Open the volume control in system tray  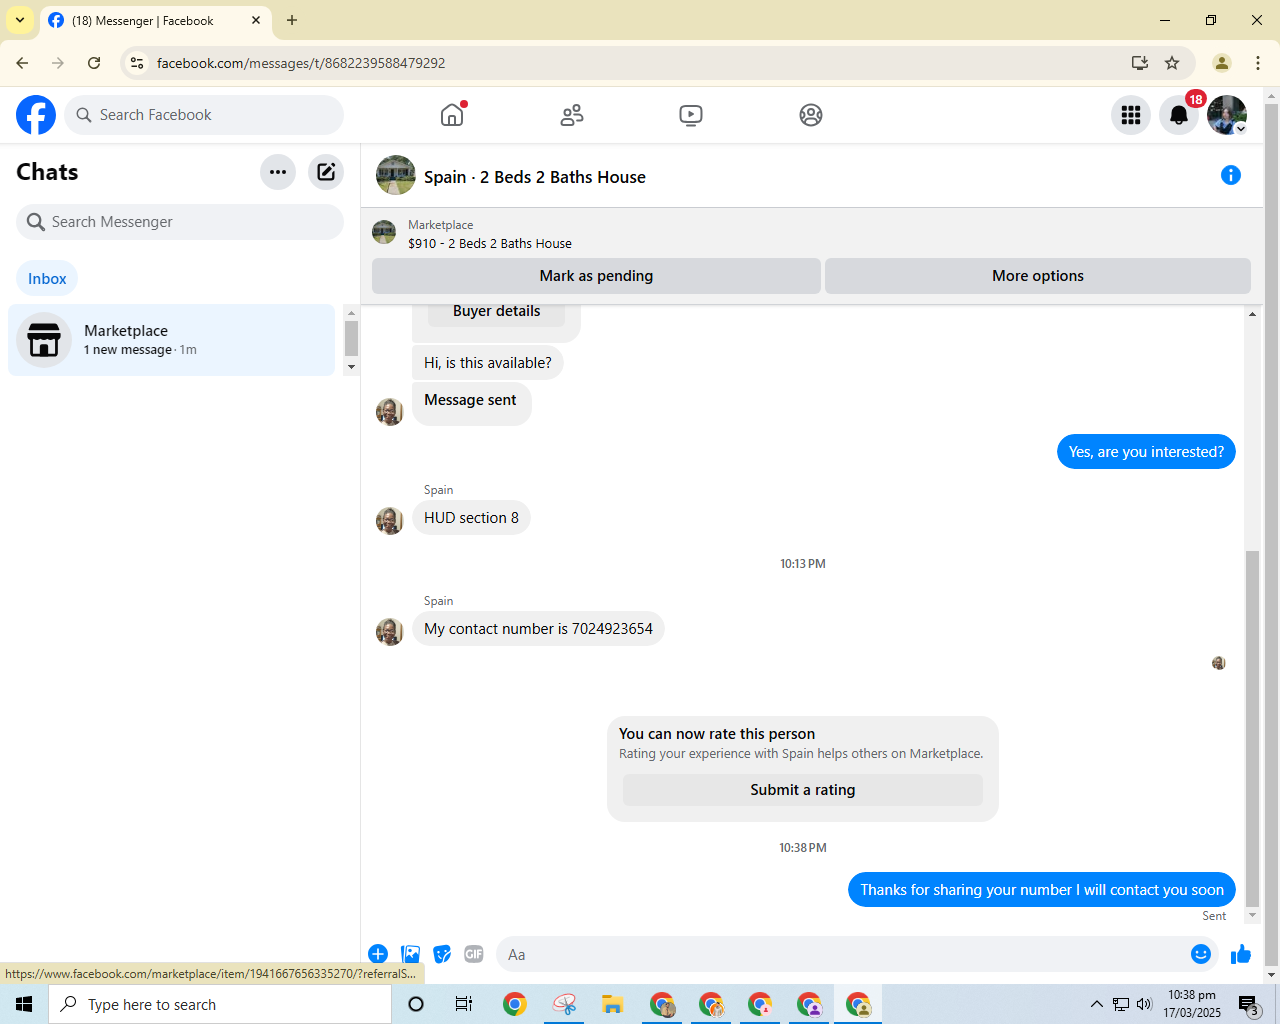(1144, 1004)
